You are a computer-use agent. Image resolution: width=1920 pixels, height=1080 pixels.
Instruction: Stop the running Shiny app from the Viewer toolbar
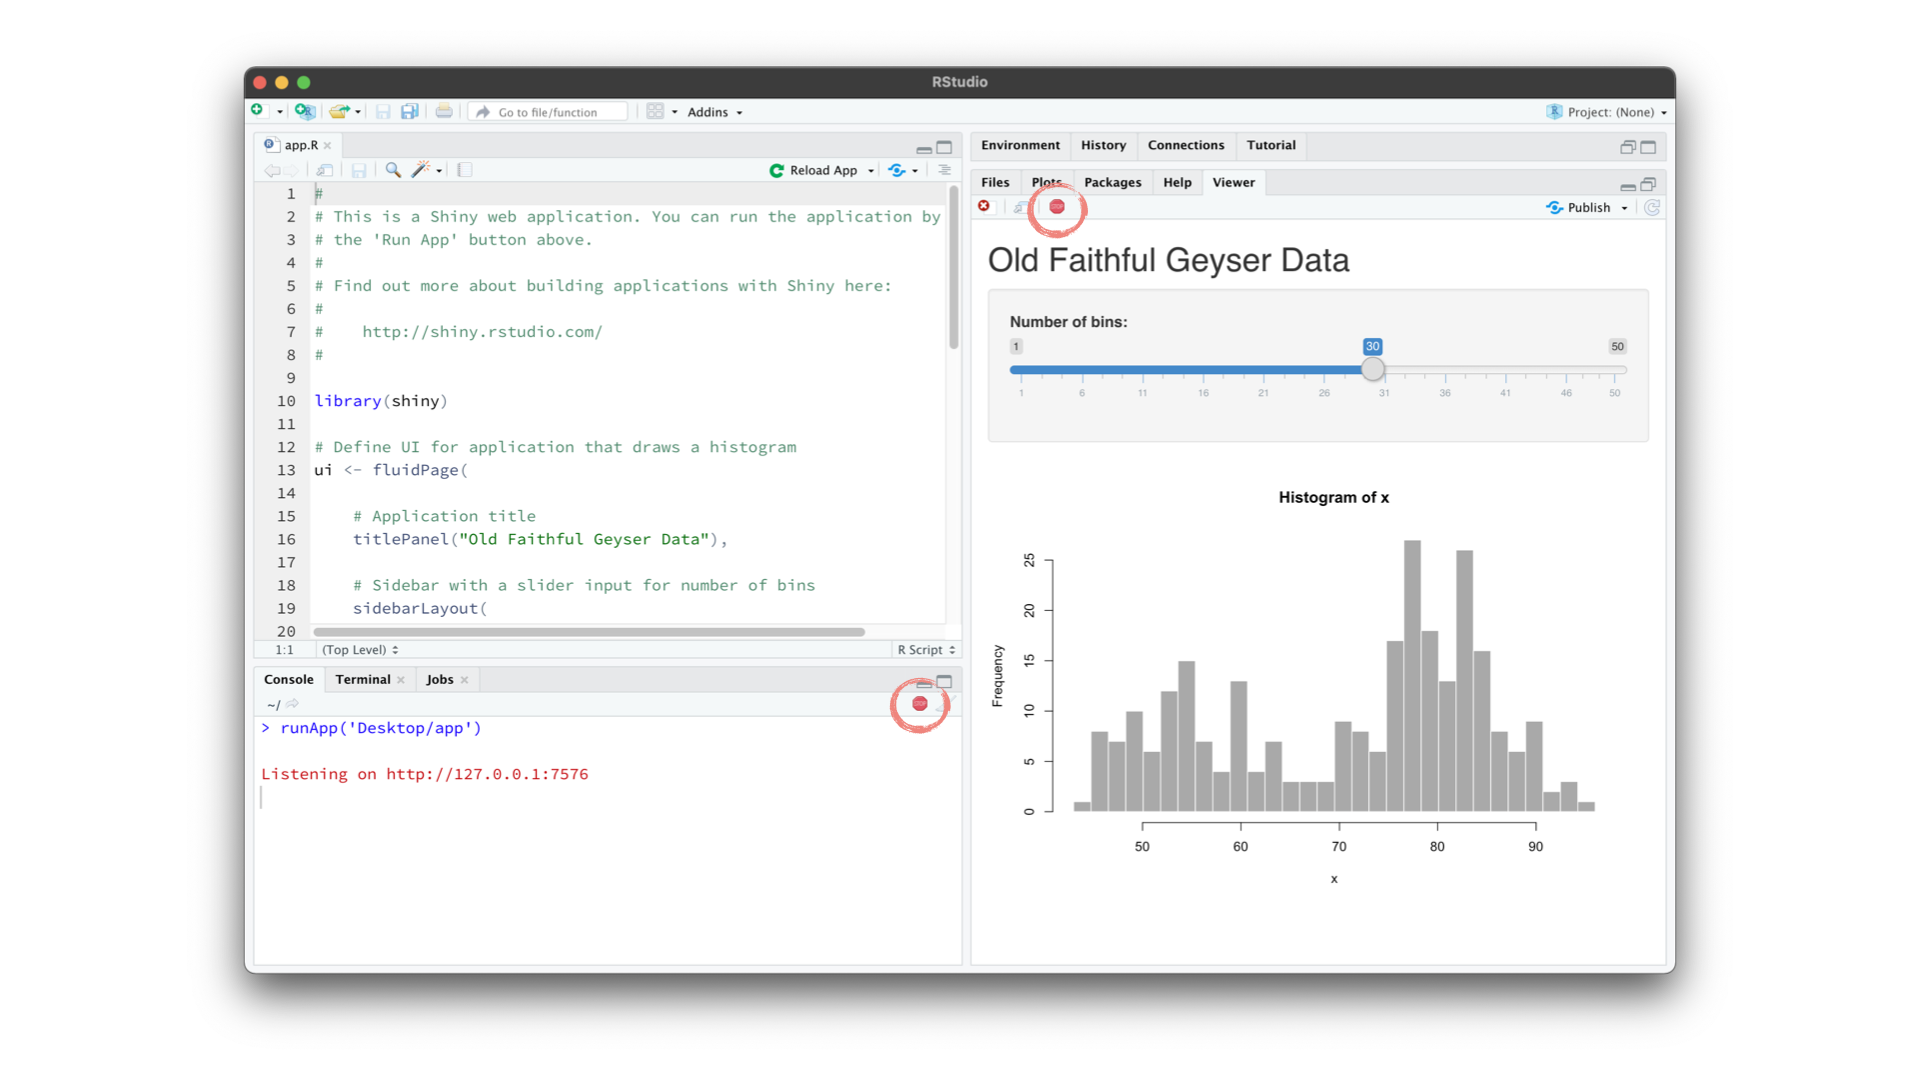[1056, 208]
